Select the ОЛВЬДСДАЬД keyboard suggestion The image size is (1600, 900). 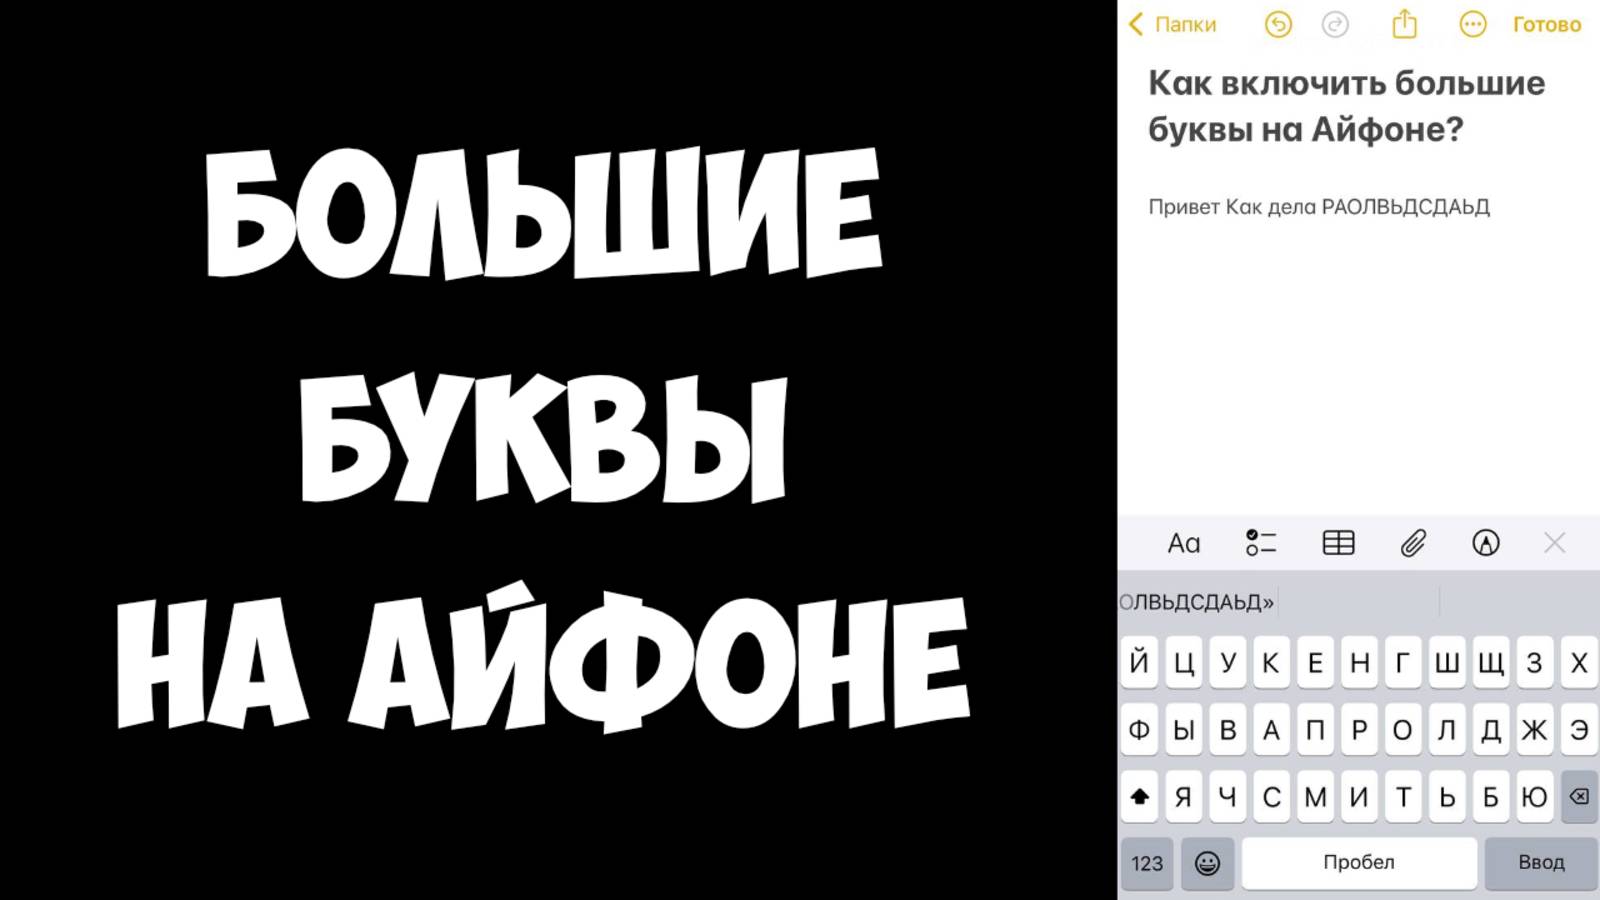(x=1197, y=602)
